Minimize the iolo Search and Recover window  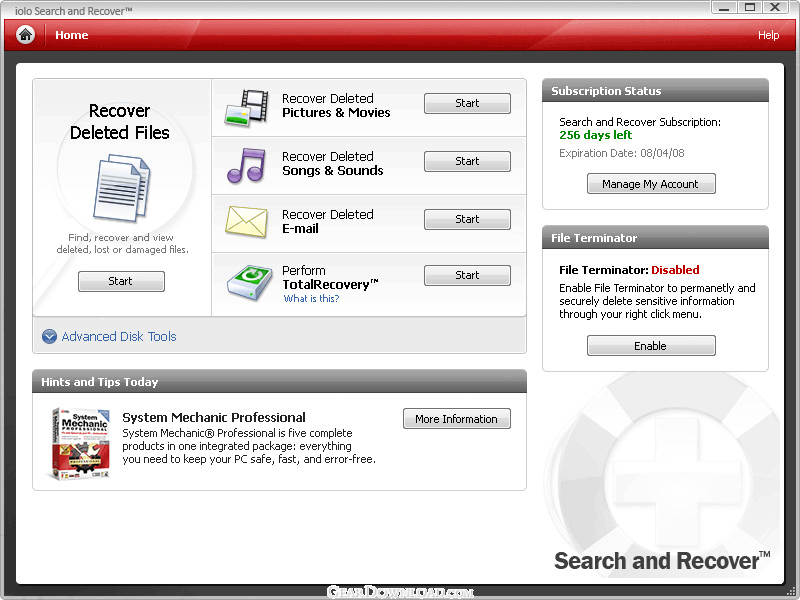(x=724, y=7)
